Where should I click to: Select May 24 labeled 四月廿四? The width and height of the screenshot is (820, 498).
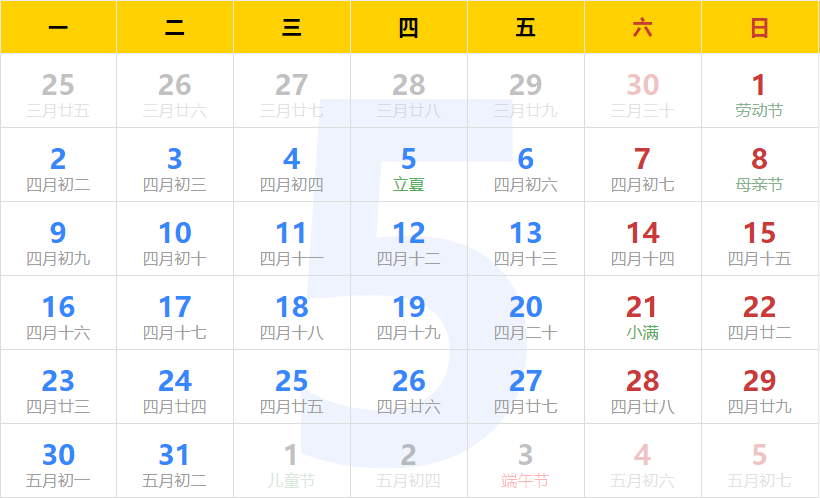pos(175,387)
